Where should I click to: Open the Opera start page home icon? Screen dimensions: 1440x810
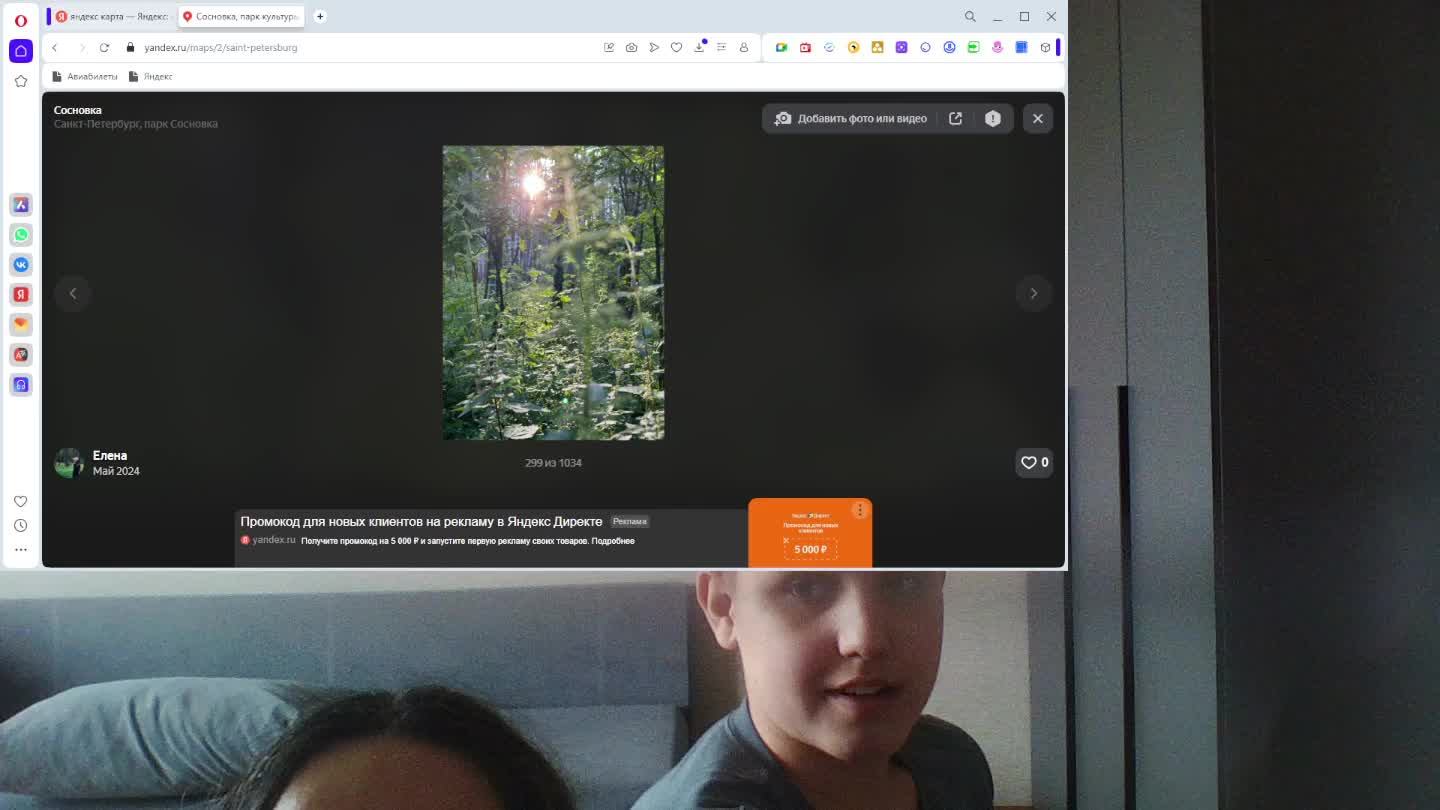[21, 51]
